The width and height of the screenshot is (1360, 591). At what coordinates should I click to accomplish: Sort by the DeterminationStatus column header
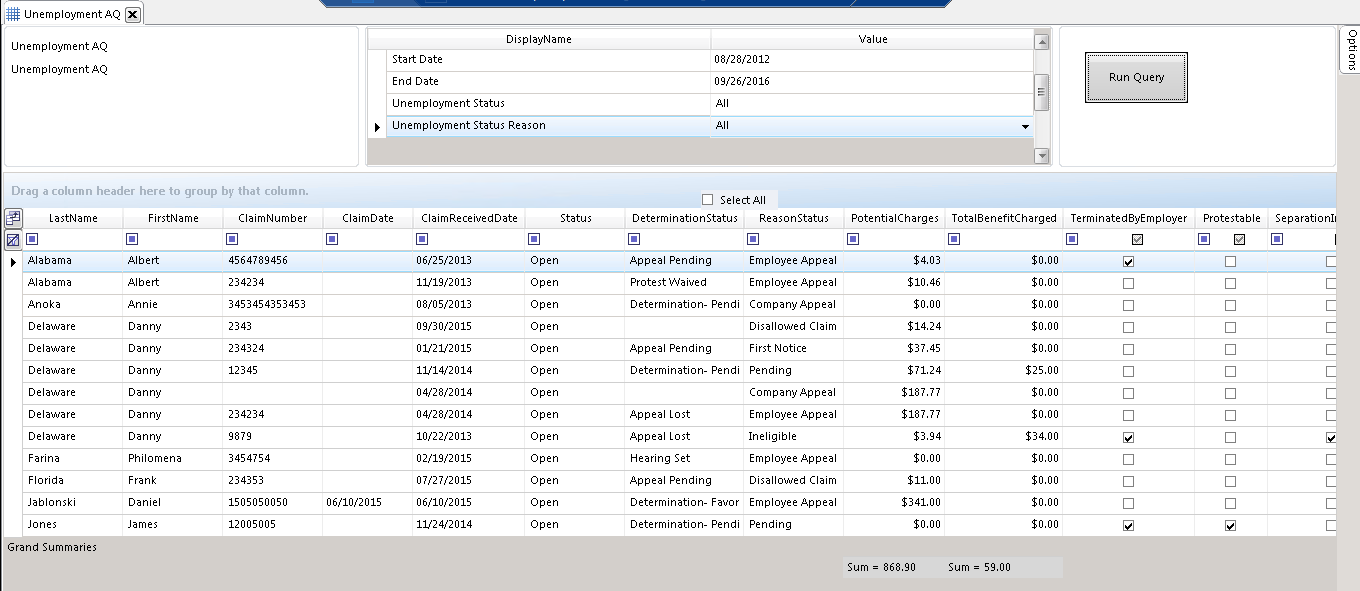click(684, 218)
